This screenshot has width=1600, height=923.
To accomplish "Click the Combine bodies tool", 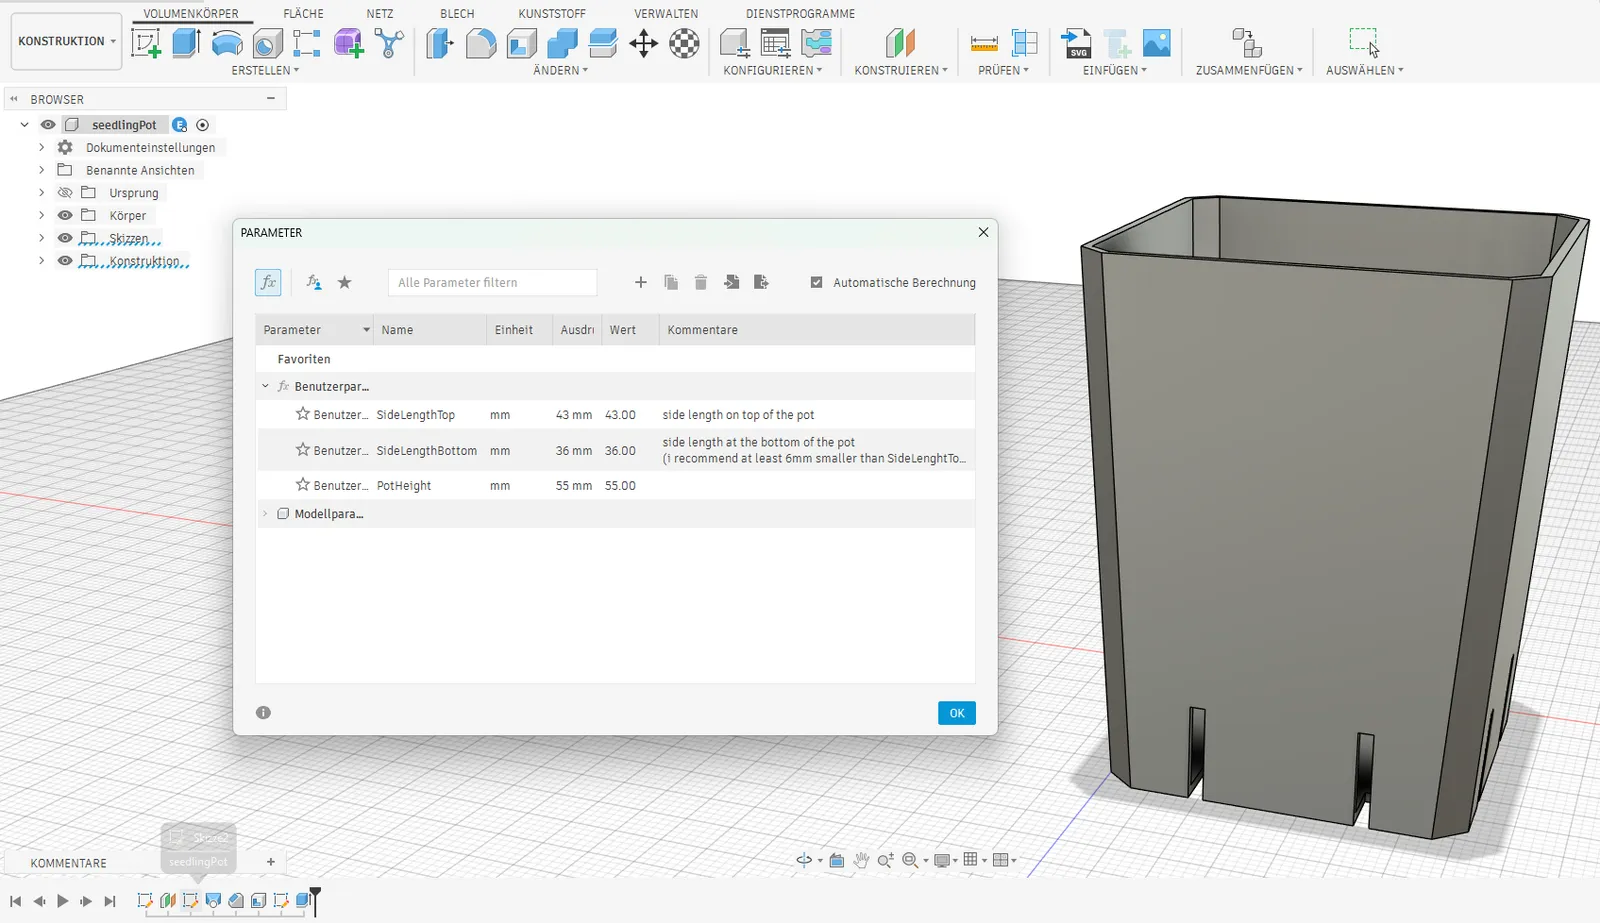I will [x=562, y=43].
